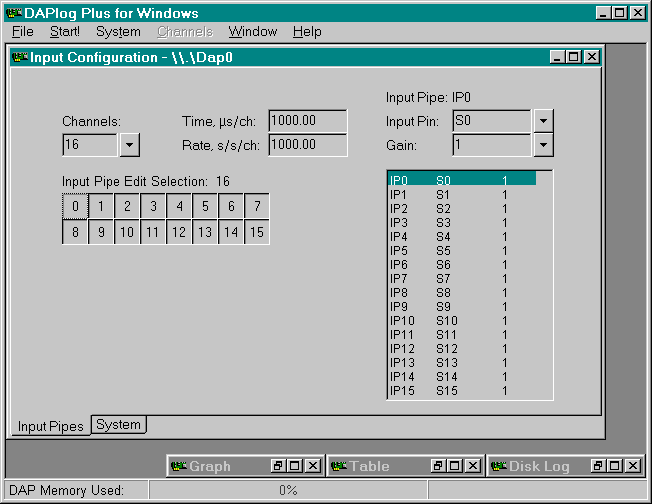This screenshot has height=504, width=652.
Task: Toggle input pipe 0 selection button
Action: pyautogui.click(x=75, y=206)
